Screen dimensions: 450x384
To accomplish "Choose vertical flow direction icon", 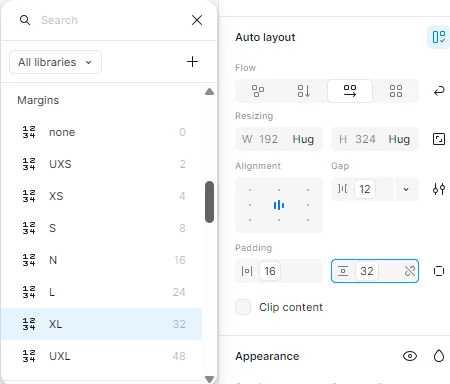I will tap(304, 91).
